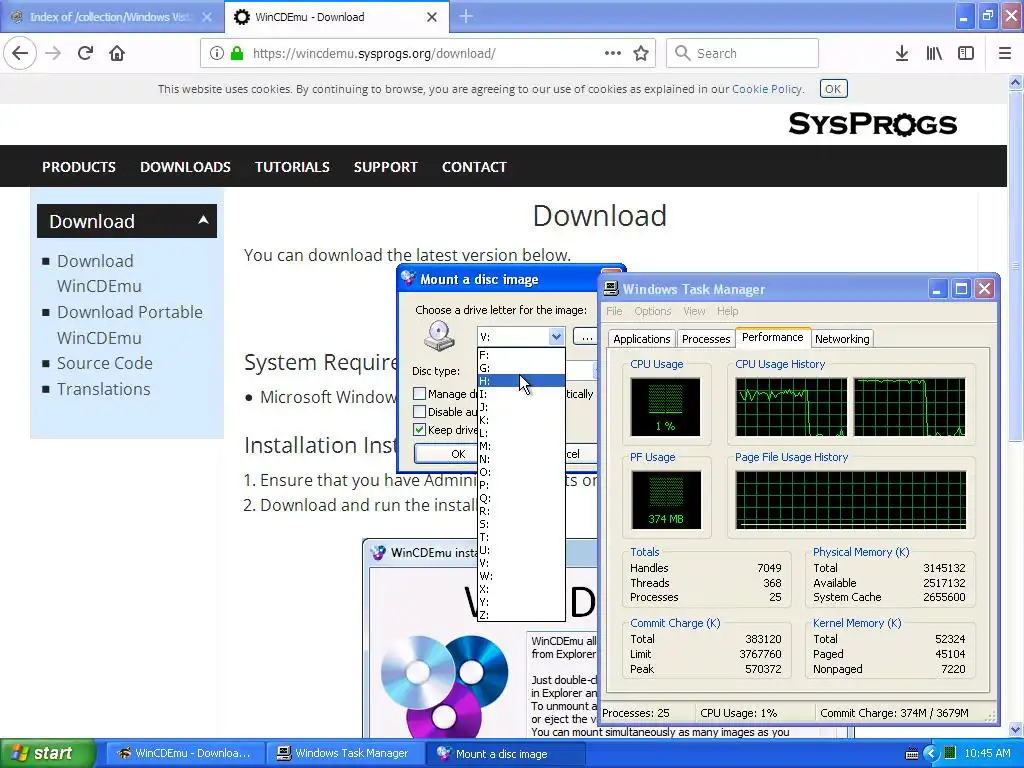Go to the browser home page icon
The image size is (1024, 768).
(x=117, y=54)
